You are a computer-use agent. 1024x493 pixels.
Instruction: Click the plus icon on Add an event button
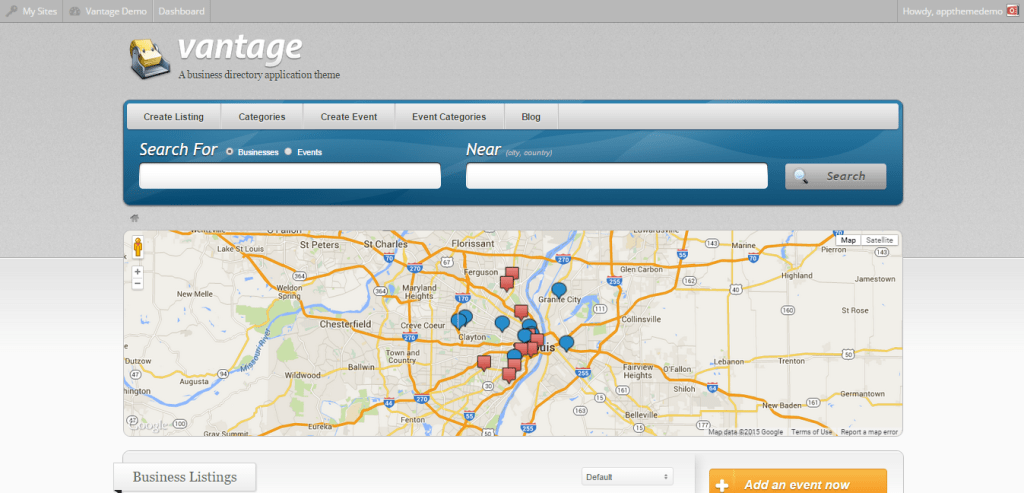coord(722,486)
